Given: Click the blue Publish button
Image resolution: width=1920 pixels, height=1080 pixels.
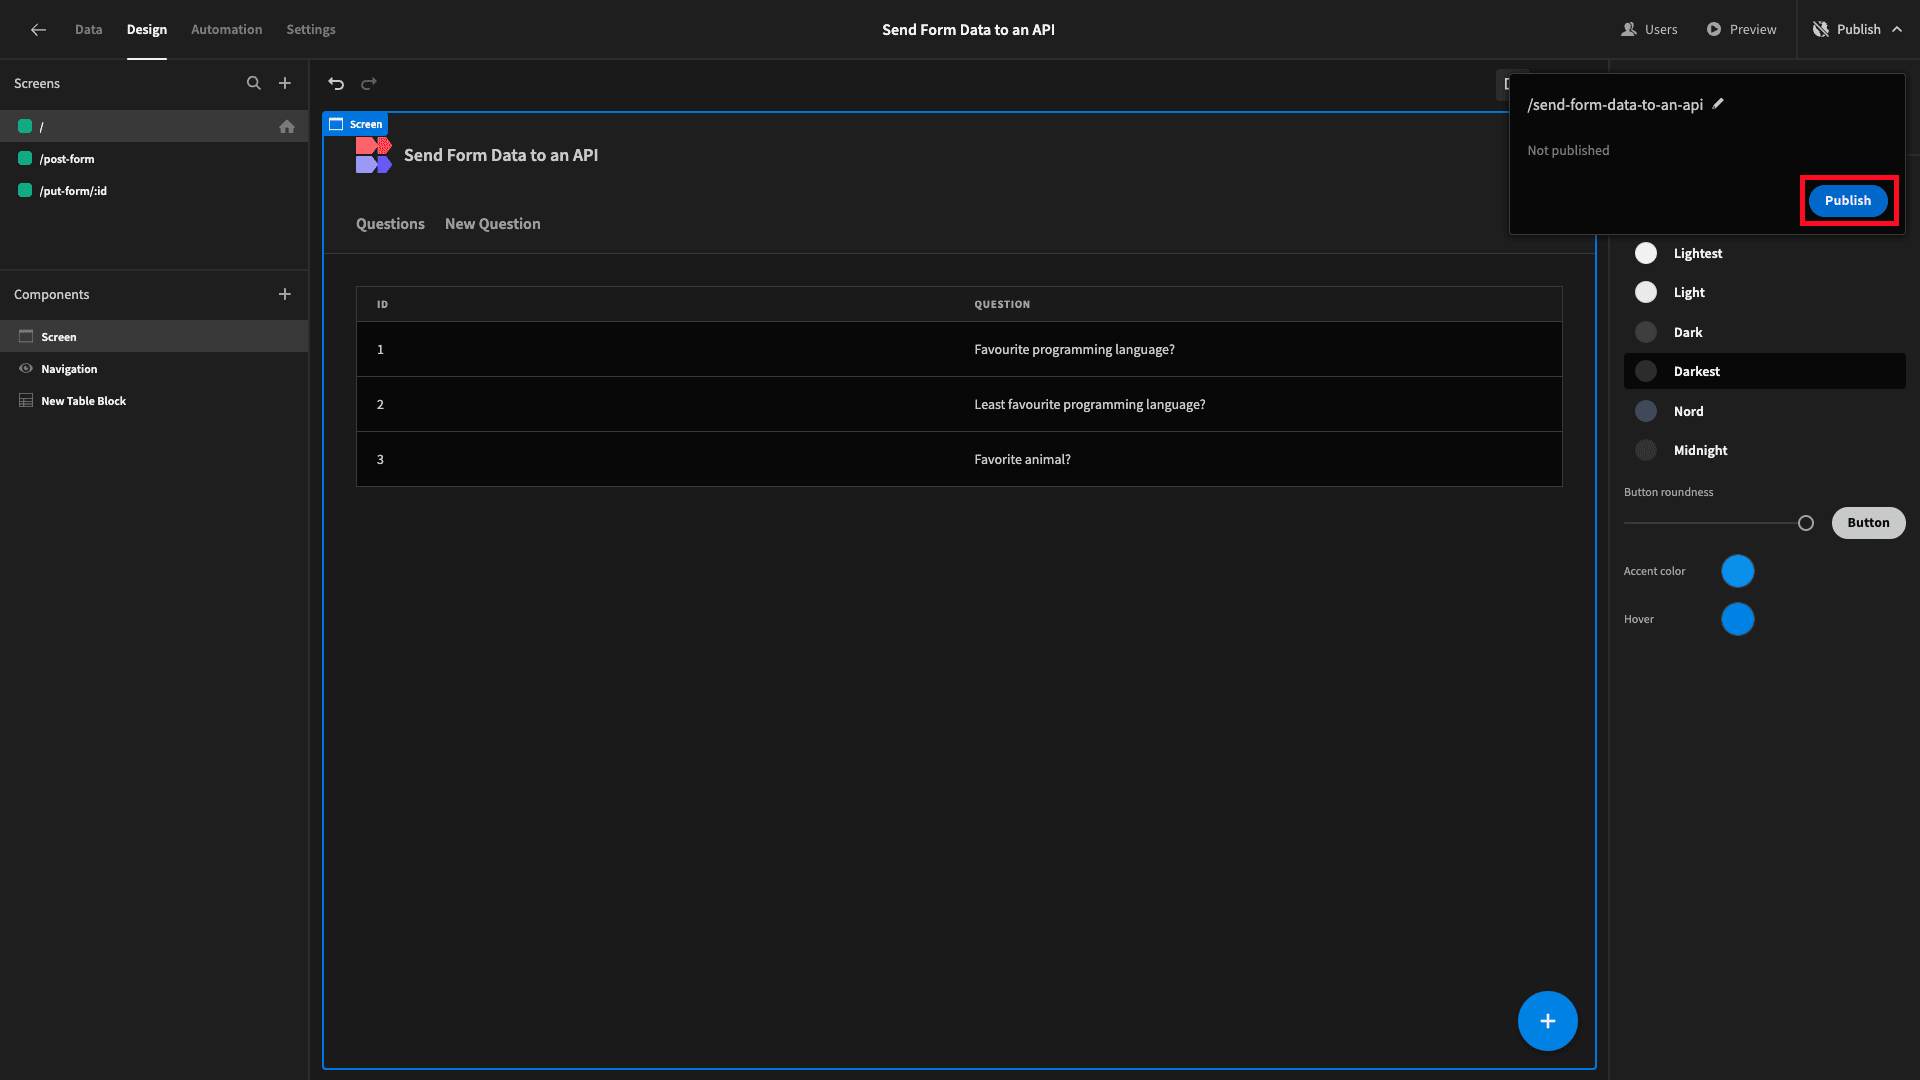Looking at the screenshot, I should tap(1847, 200).
